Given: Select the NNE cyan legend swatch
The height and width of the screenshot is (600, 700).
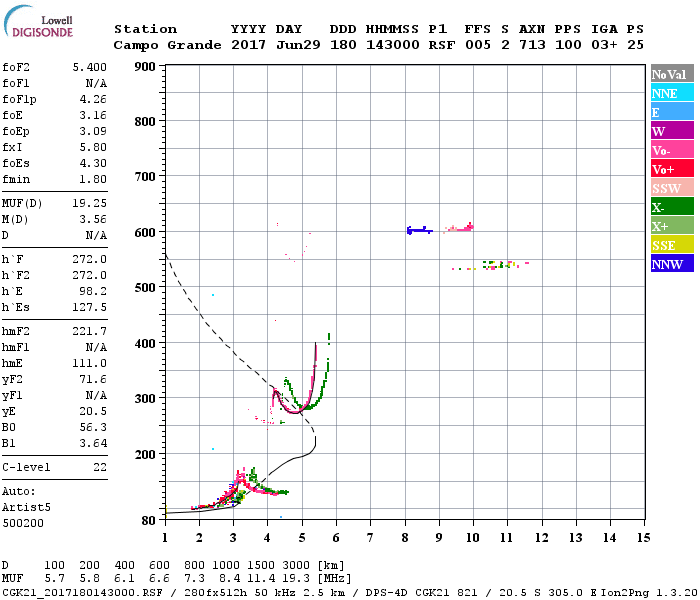Looking at the screenshot, I should 672,92.
